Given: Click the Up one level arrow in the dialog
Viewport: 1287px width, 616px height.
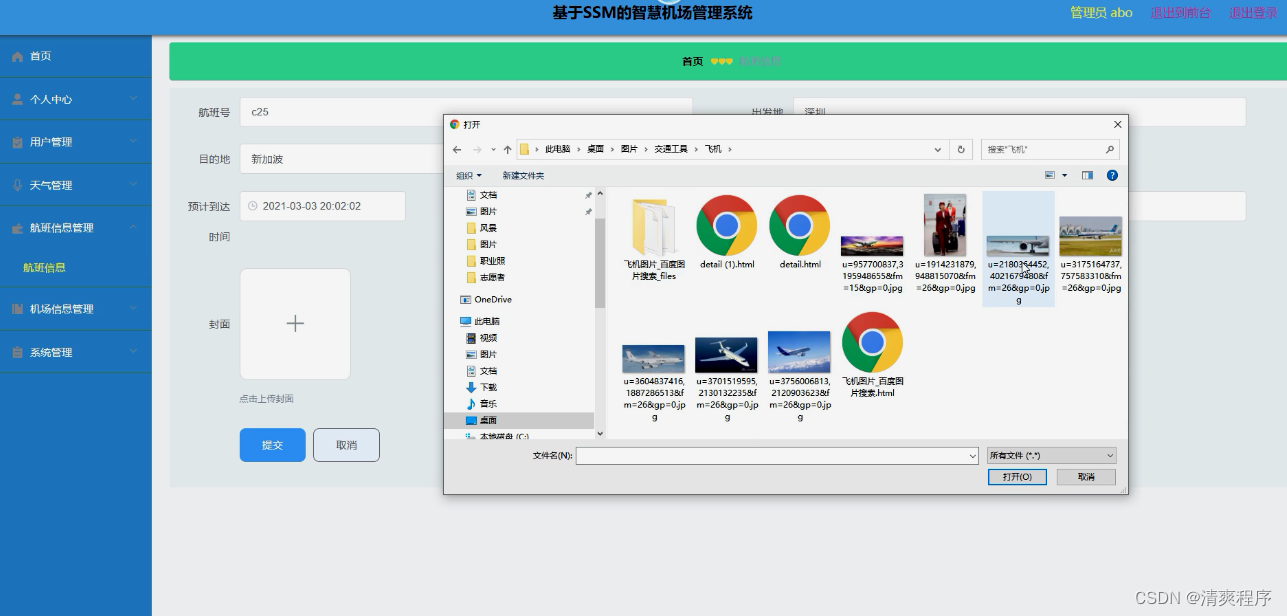Looking at the screenshot, I should (x=508, y=150).
